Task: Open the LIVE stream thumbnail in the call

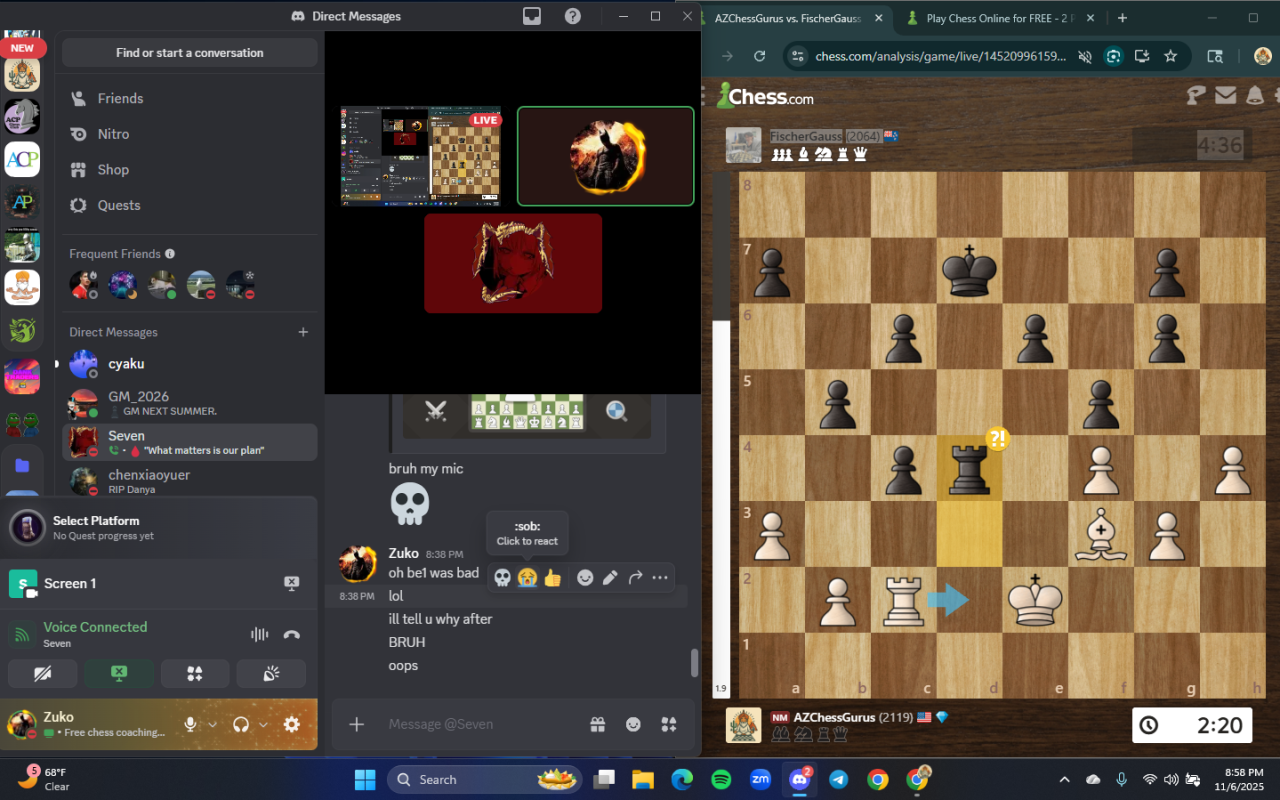Action: coord(421,156)
